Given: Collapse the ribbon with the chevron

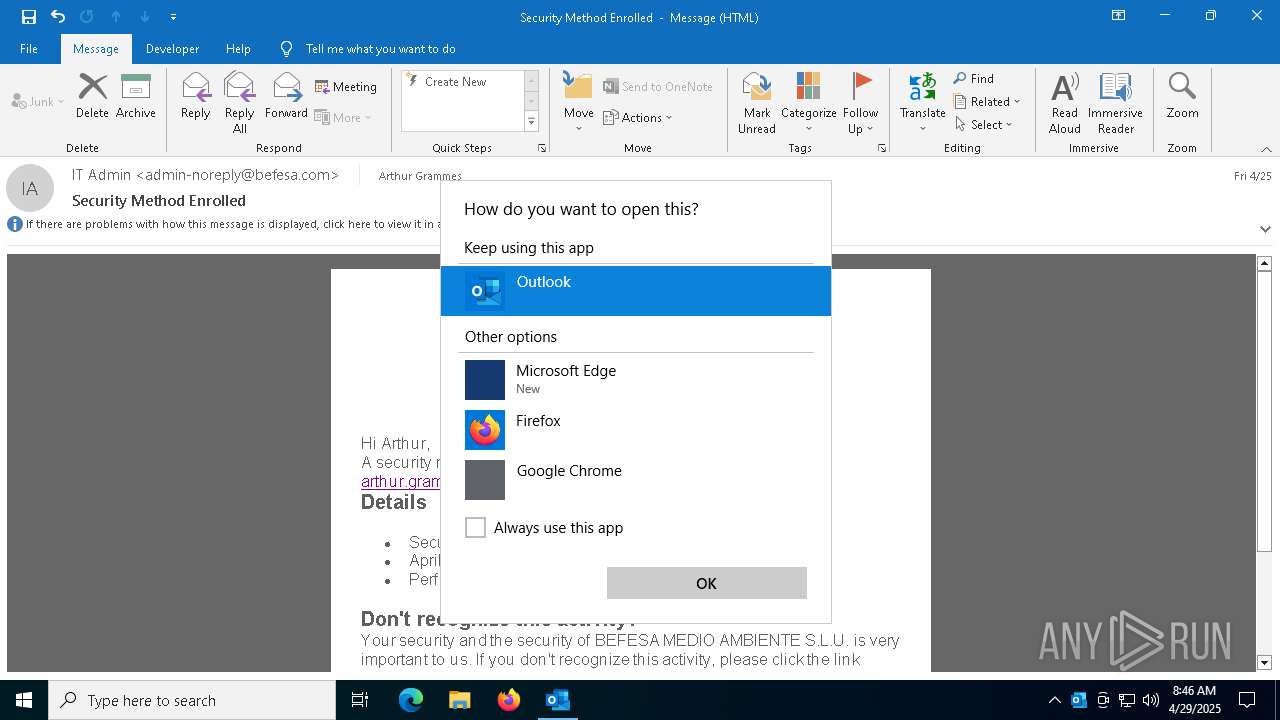Looking at the screenshot, I should click(x=1266, y=149).
